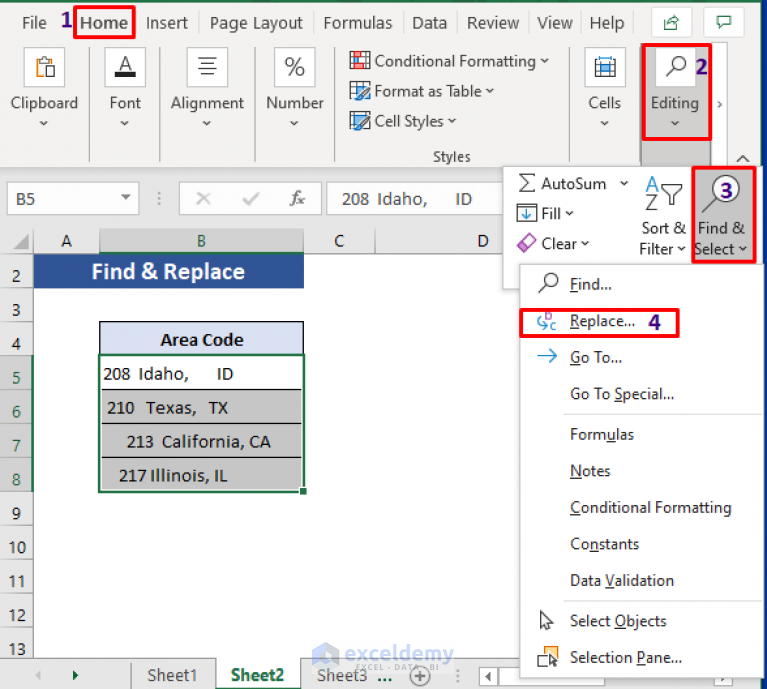The height and width of the screenshot is (689, 767).
Task: Select Data Validation in the menu
Action: pos(641,580)
